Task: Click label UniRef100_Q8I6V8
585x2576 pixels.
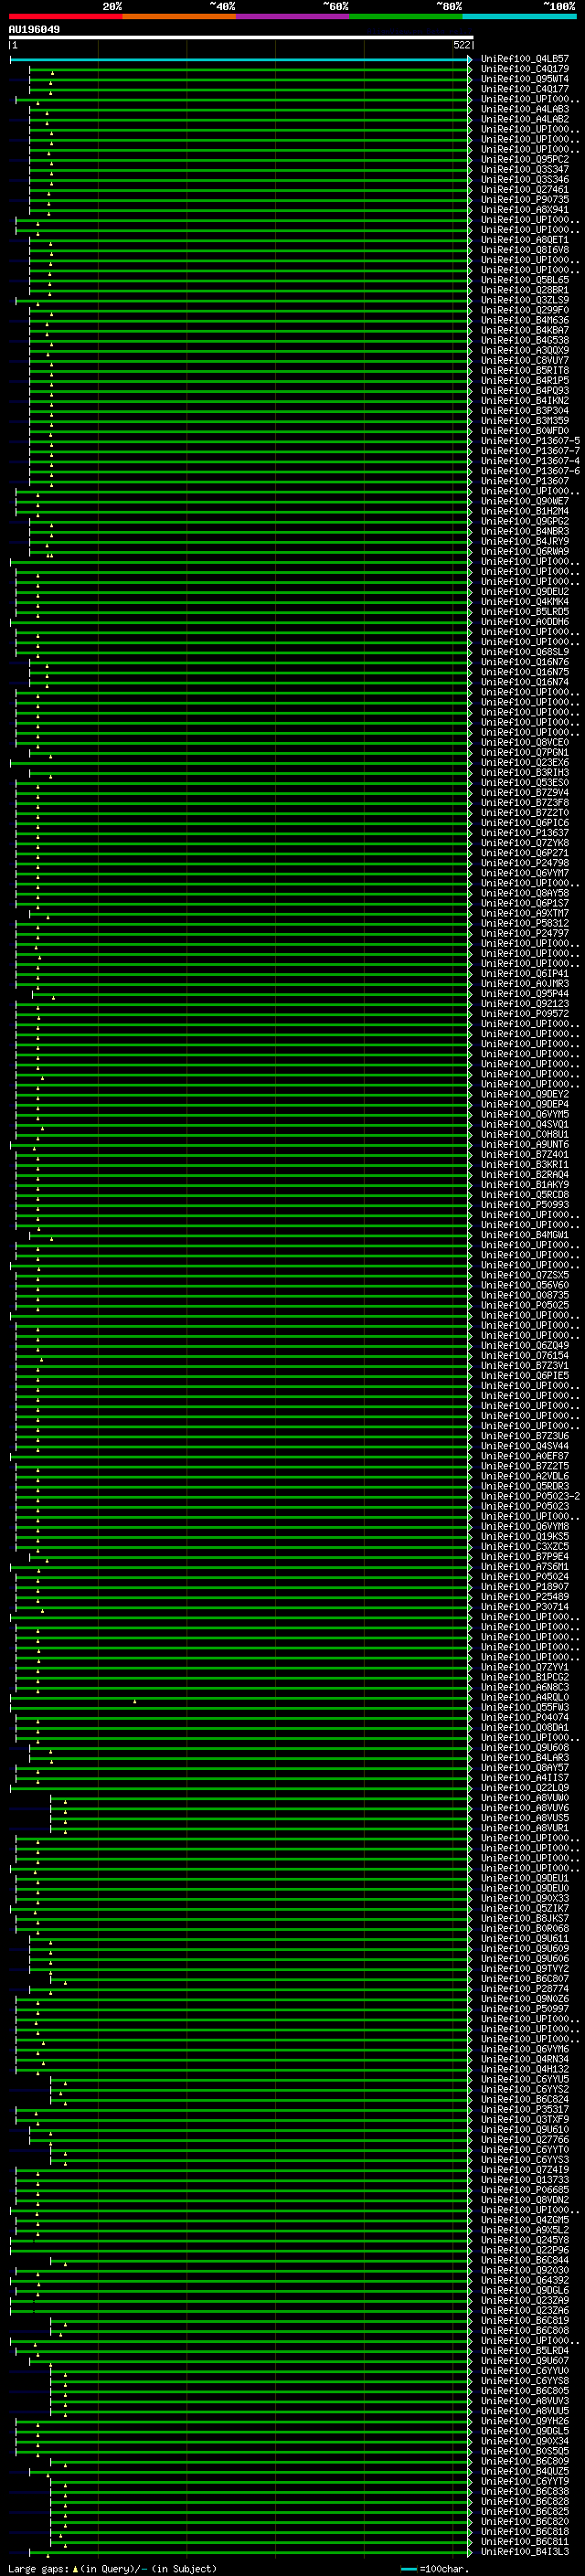Action: click(525, 250)
